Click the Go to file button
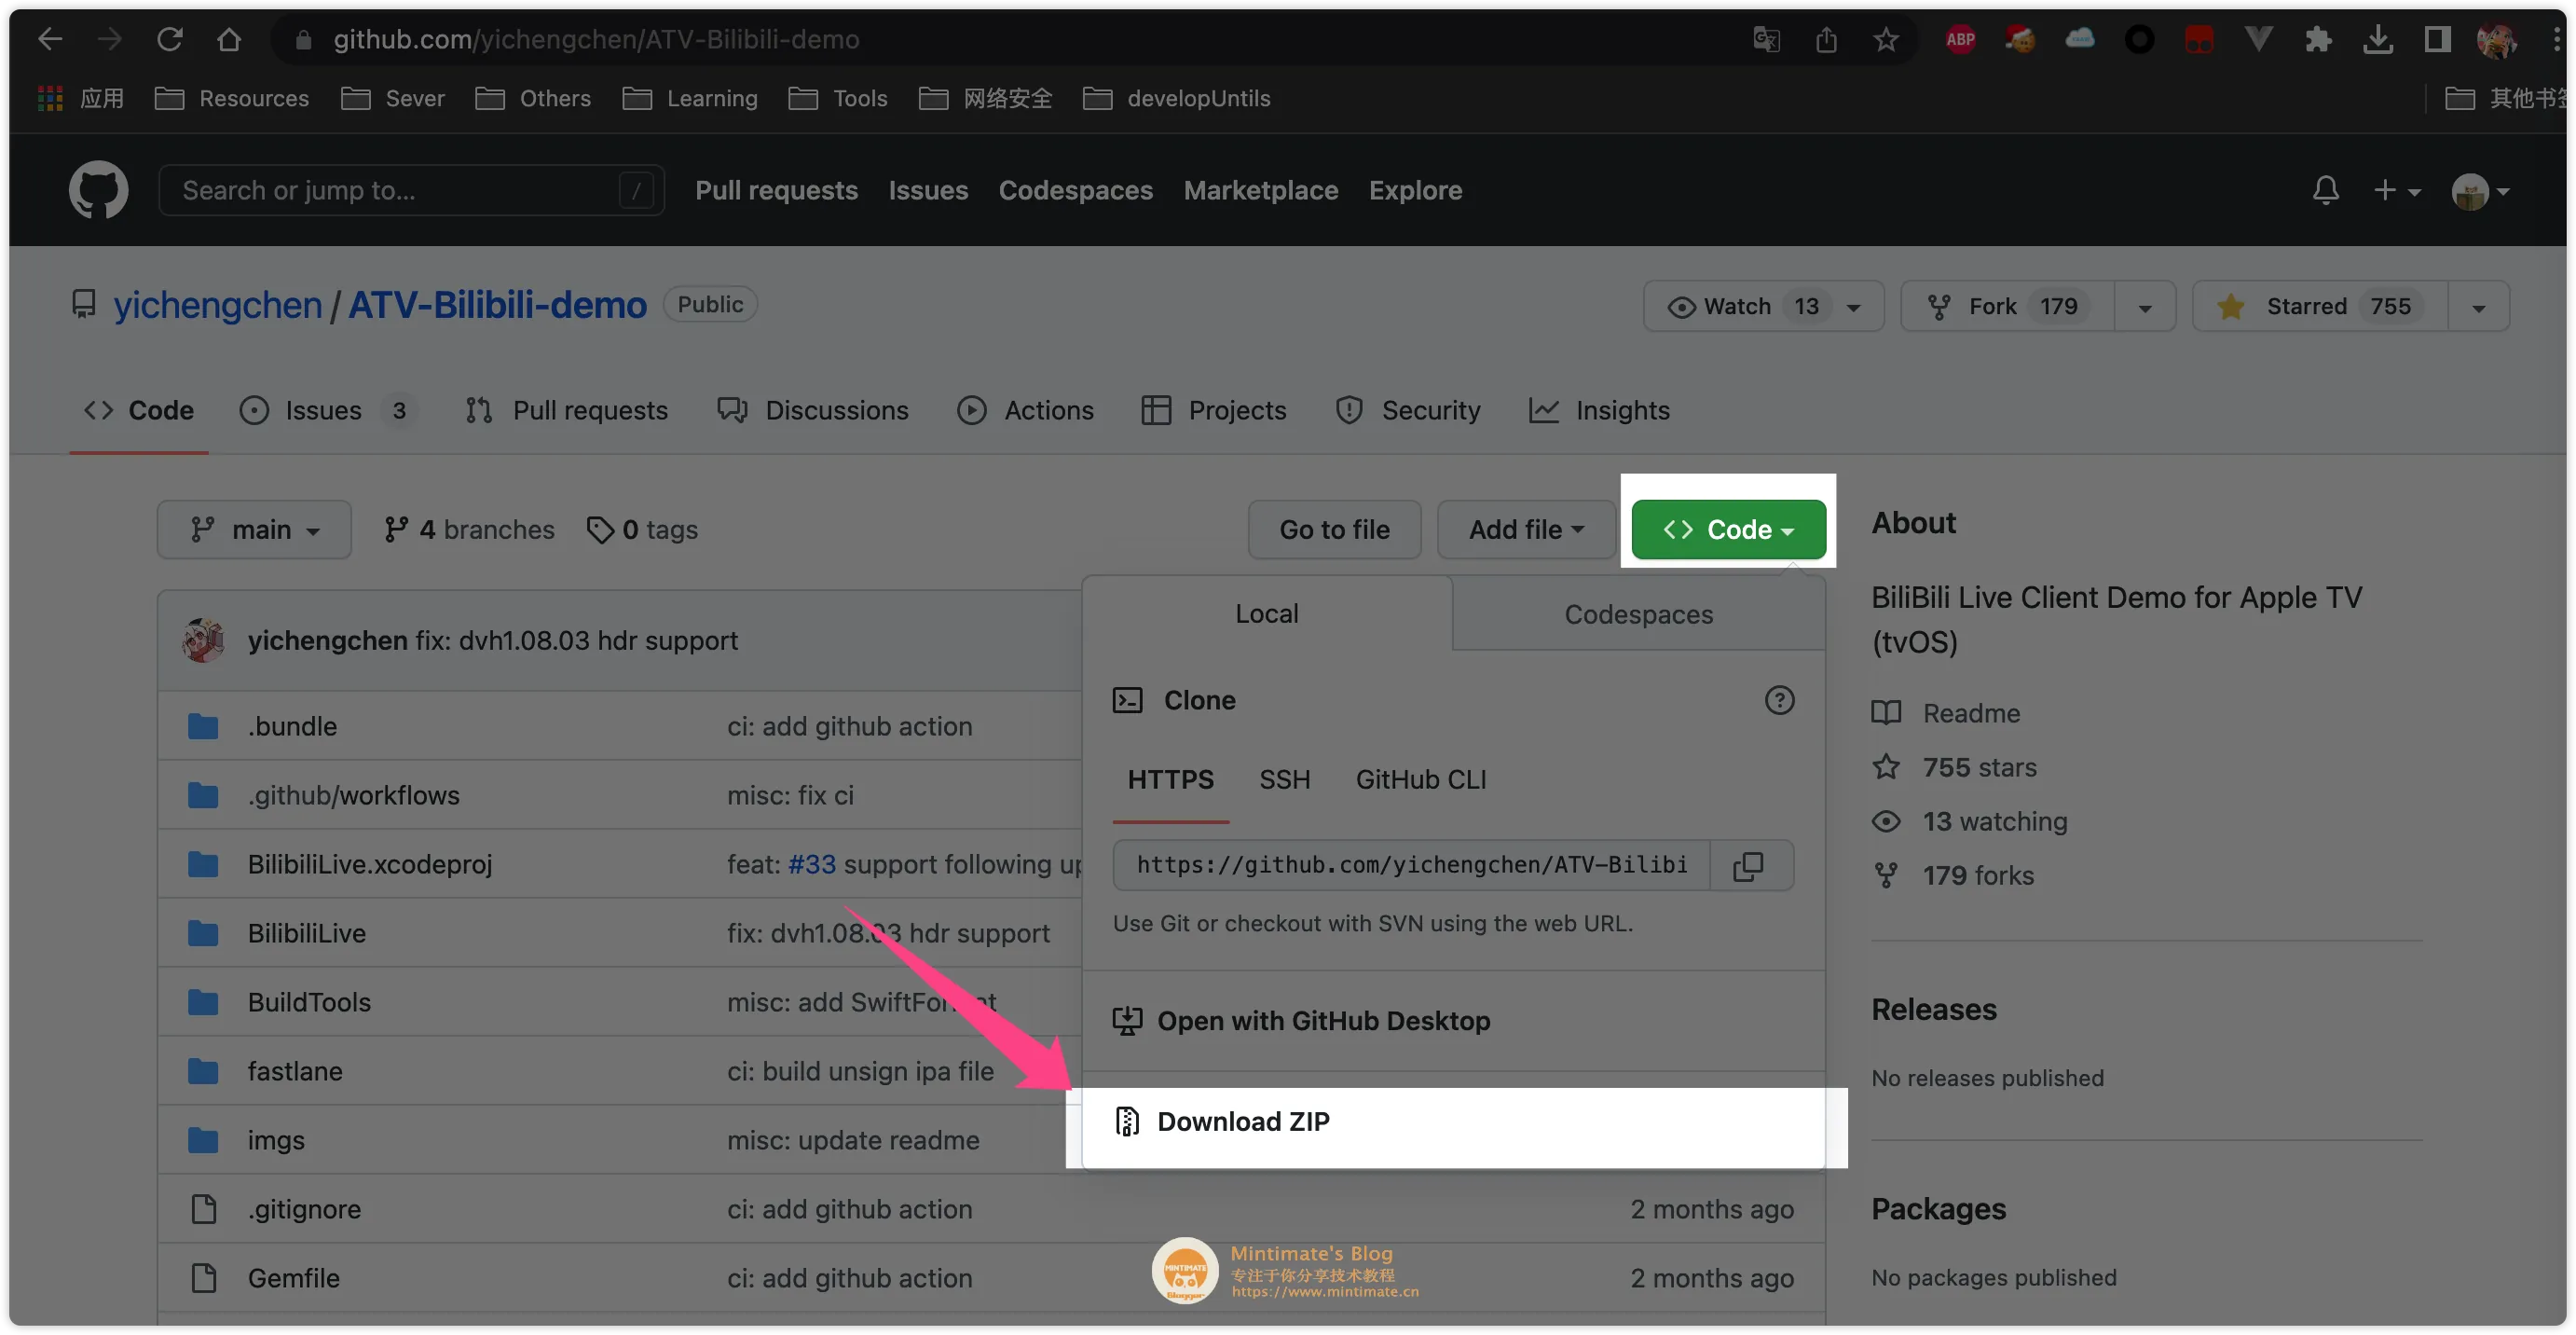 1334,529
